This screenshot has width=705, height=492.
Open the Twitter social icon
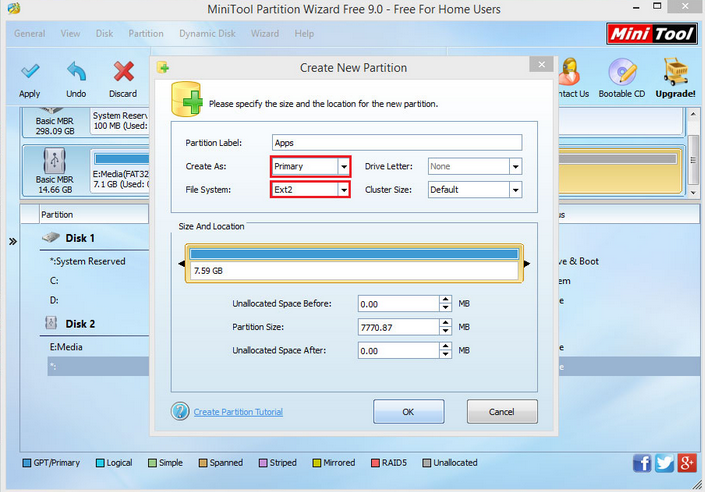[664, 463]
